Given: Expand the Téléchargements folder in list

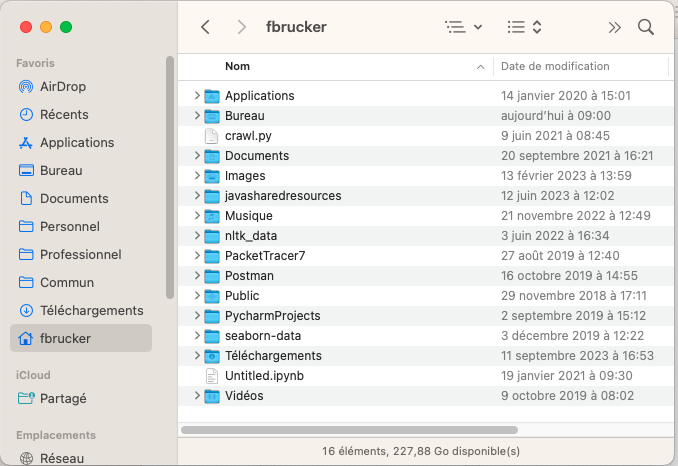Looking at the screenshot, I should (197, 355).
